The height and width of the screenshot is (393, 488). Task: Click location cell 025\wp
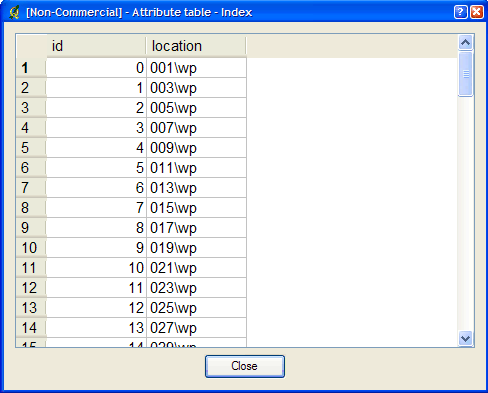(x=196, y=308)
